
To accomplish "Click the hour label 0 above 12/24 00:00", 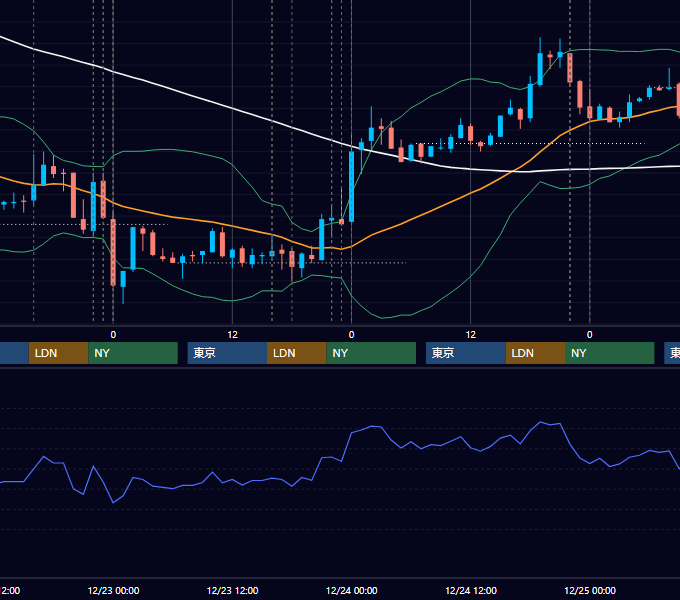I will (351, 335).
